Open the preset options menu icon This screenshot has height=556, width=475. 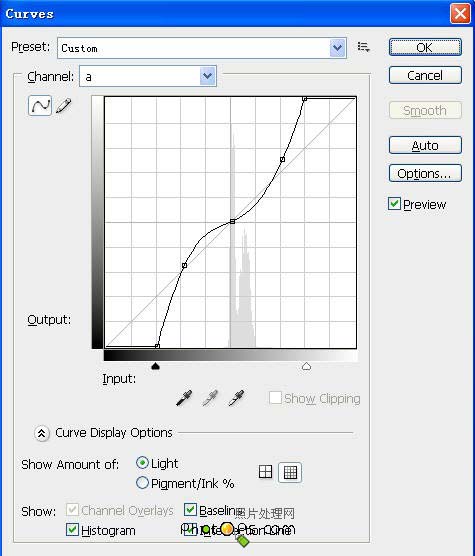pyautogui.click(x=364, y=47)
